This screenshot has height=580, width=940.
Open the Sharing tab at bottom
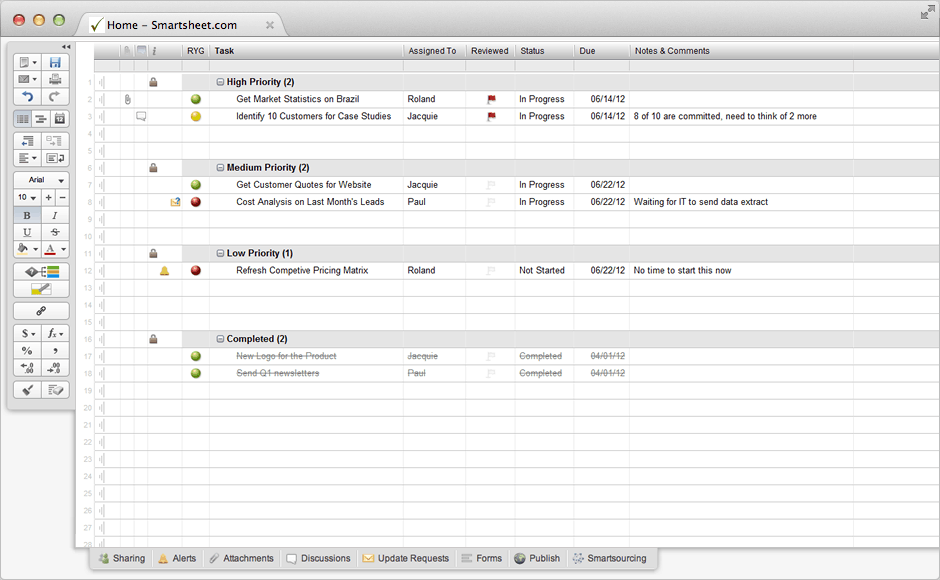121,558
